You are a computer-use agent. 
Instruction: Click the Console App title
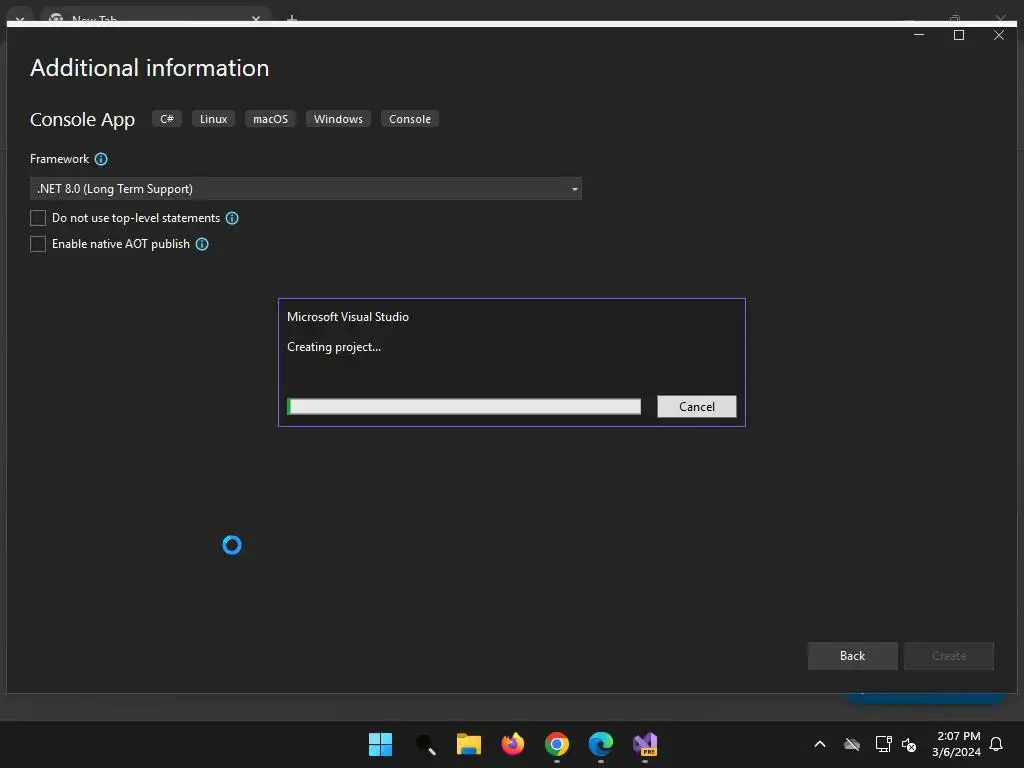[82, 120]
